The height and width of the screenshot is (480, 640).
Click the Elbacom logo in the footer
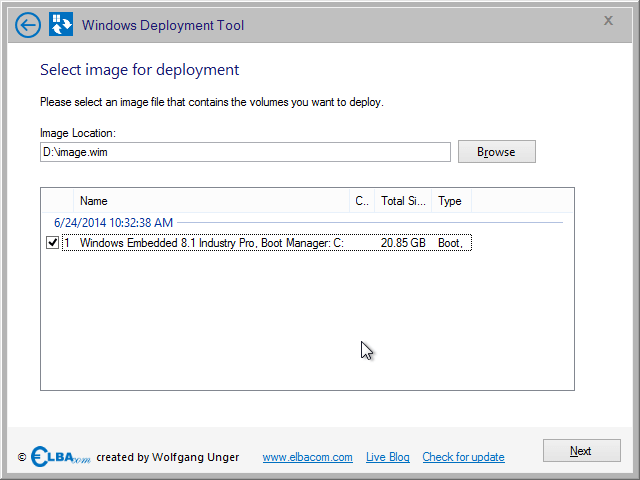[x=60, y=457]
